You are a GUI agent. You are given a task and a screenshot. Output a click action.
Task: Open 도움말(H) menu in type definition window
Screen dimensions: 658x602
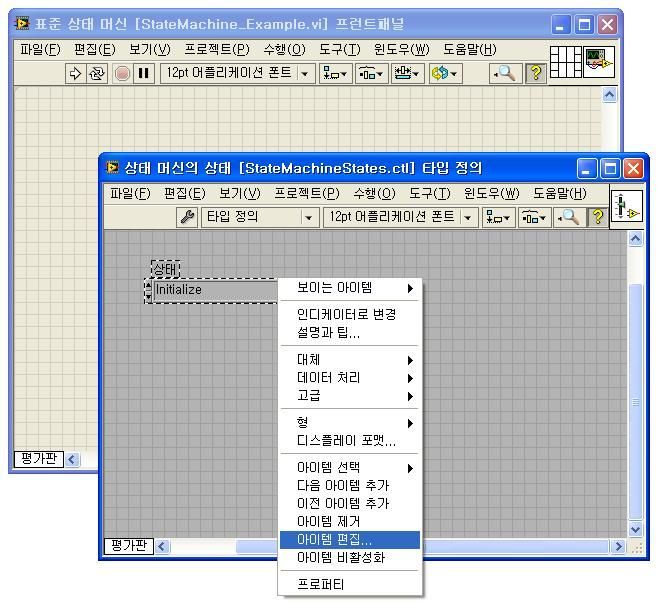[x=560, y=193]
